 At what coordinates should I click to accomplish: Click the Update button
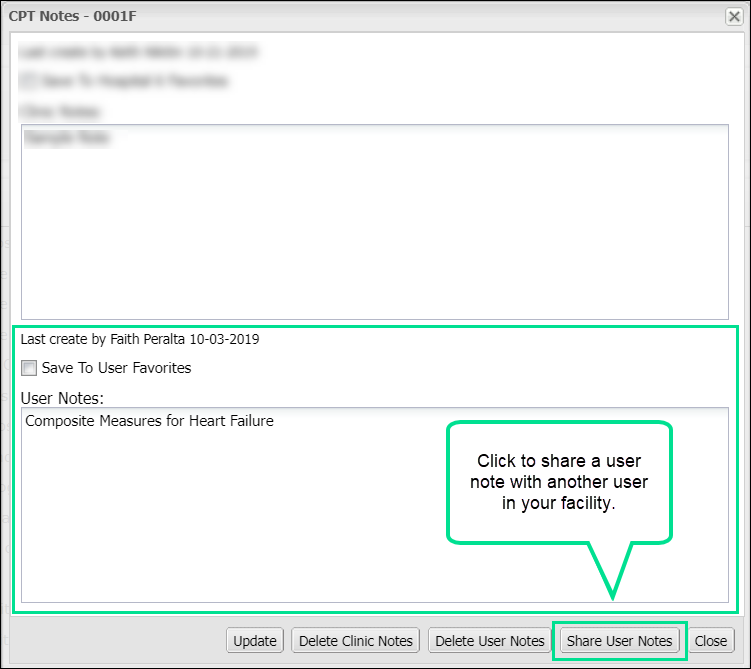(255, 641)
